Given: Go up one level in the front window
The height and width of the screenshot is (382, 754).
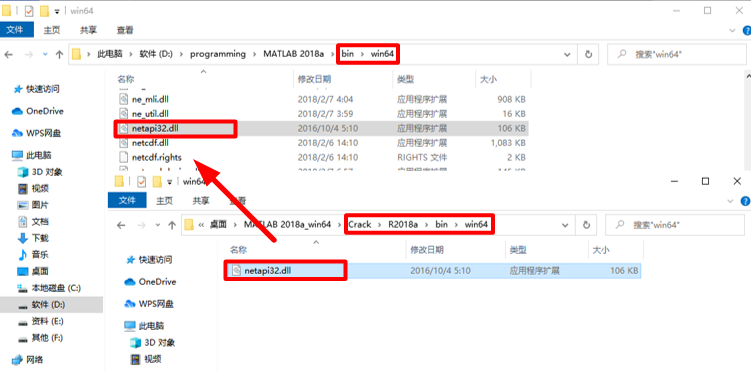Looking at the screenshot, I should (172, 225).
